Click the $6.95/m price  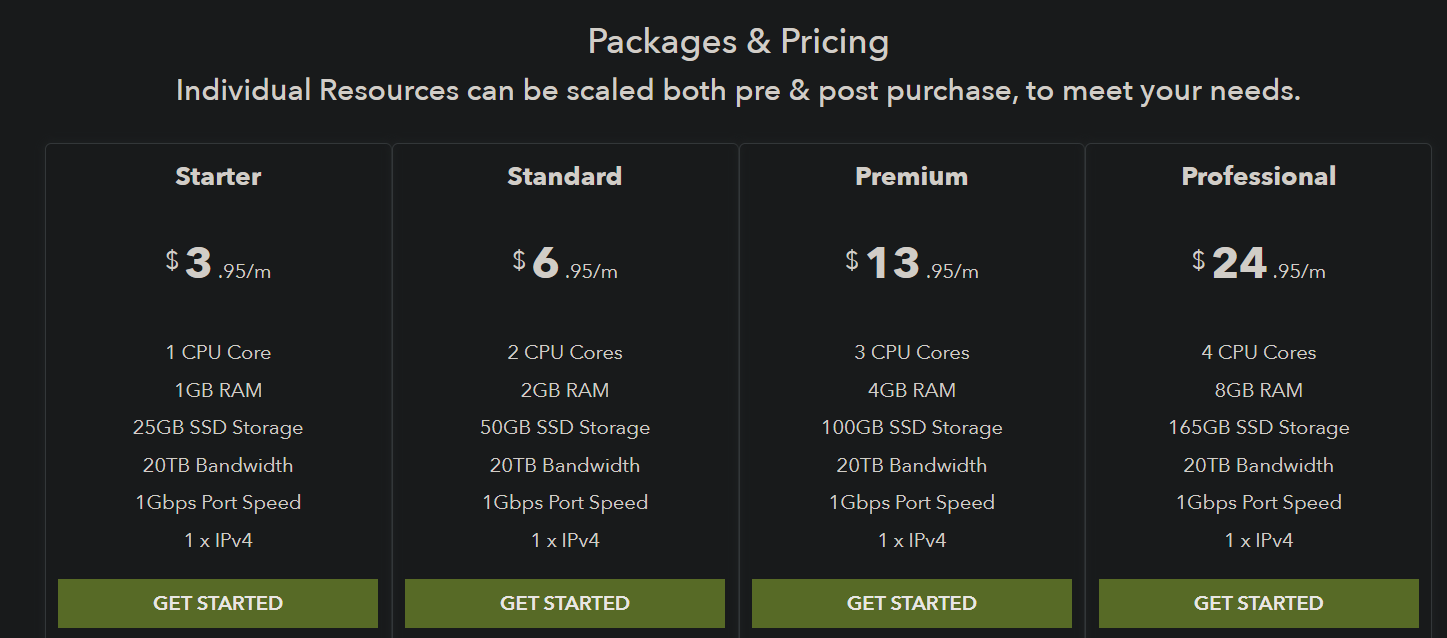(x=565, y=264)
